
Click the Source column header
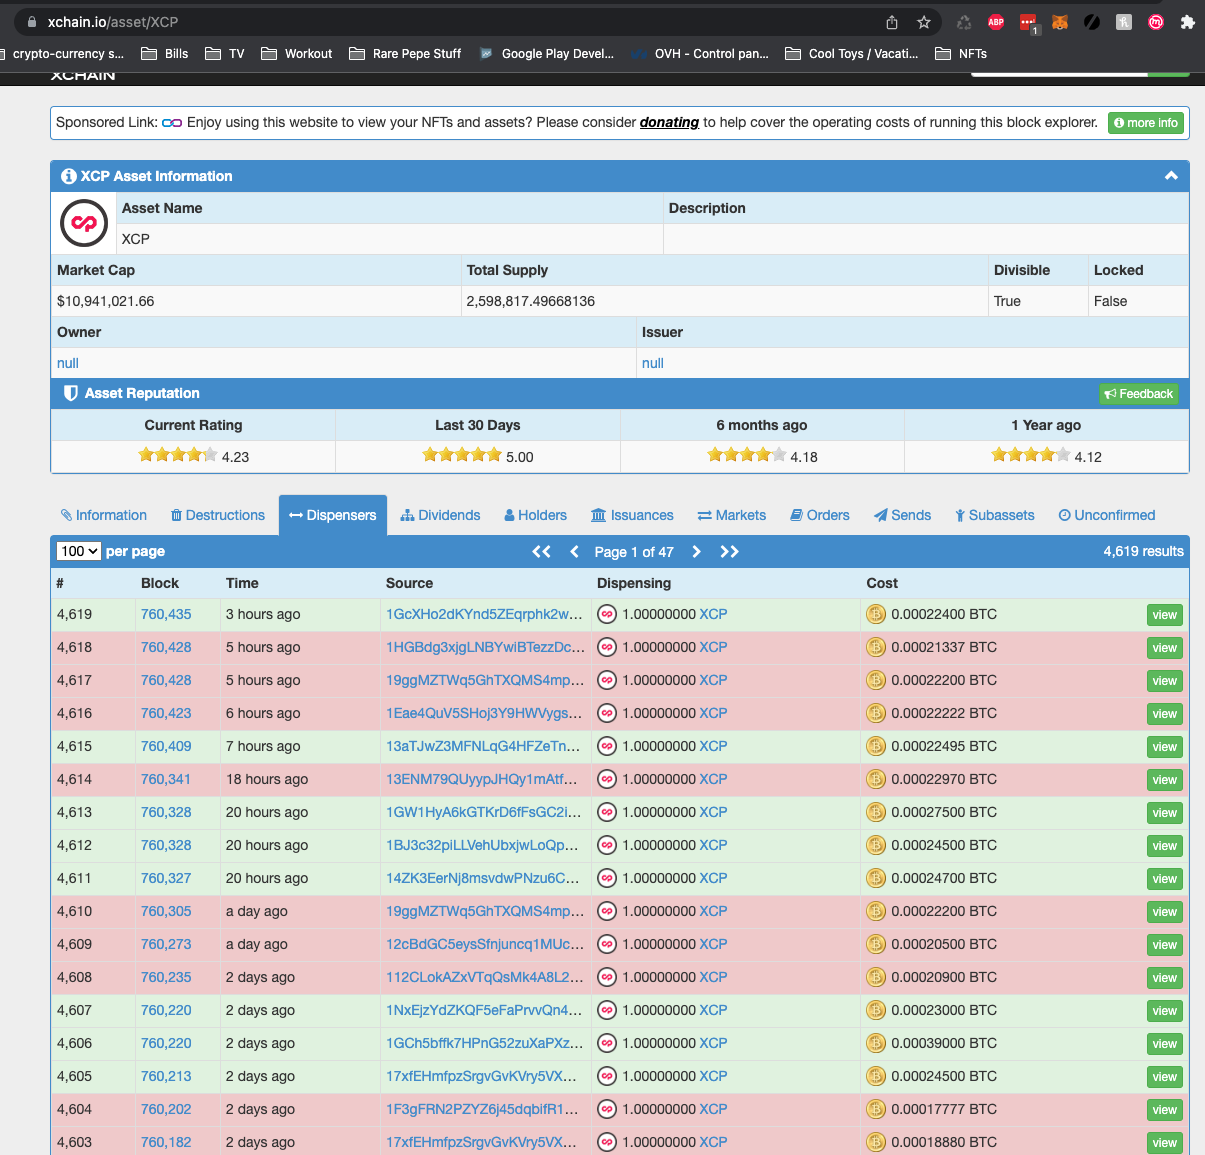409,583
